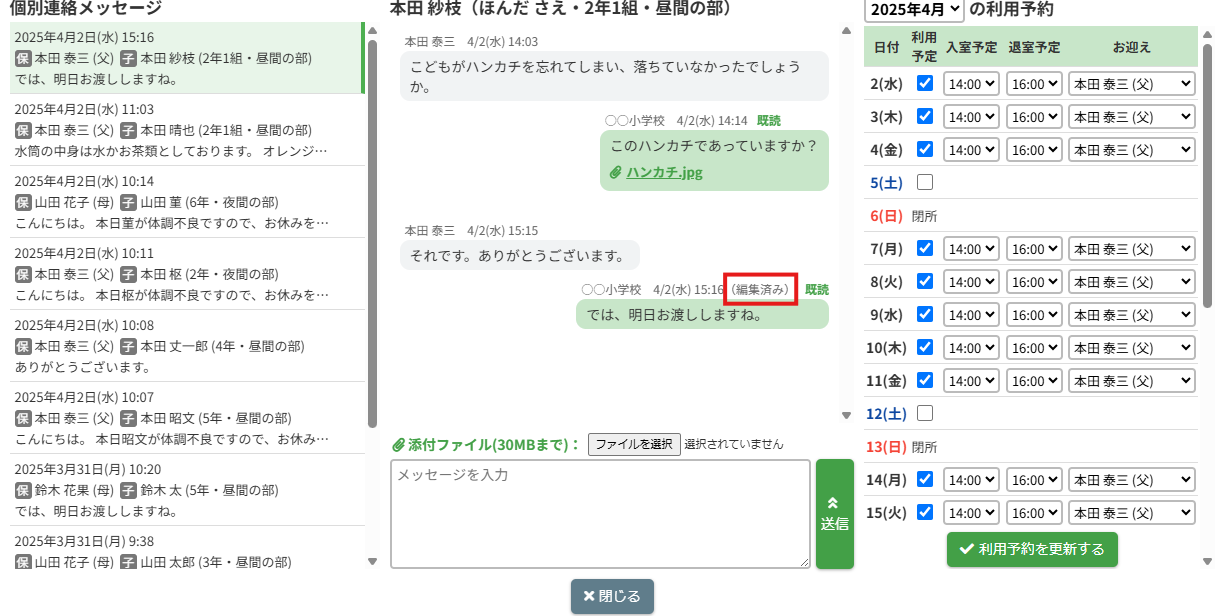
Task: Click the send arrow icon above 送信
Action: 834,504
